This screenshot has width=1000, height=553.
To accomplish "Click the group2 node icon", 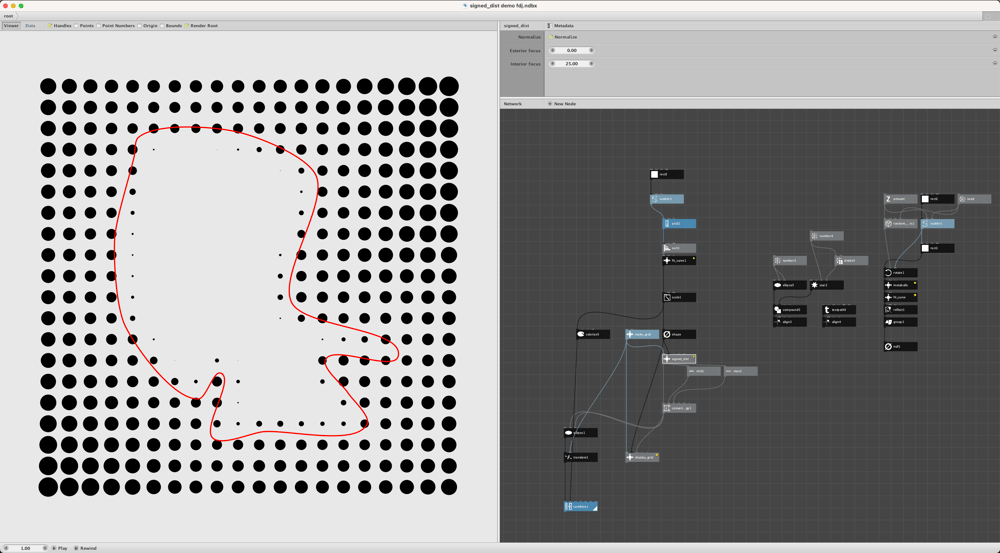I will [888, 322].
